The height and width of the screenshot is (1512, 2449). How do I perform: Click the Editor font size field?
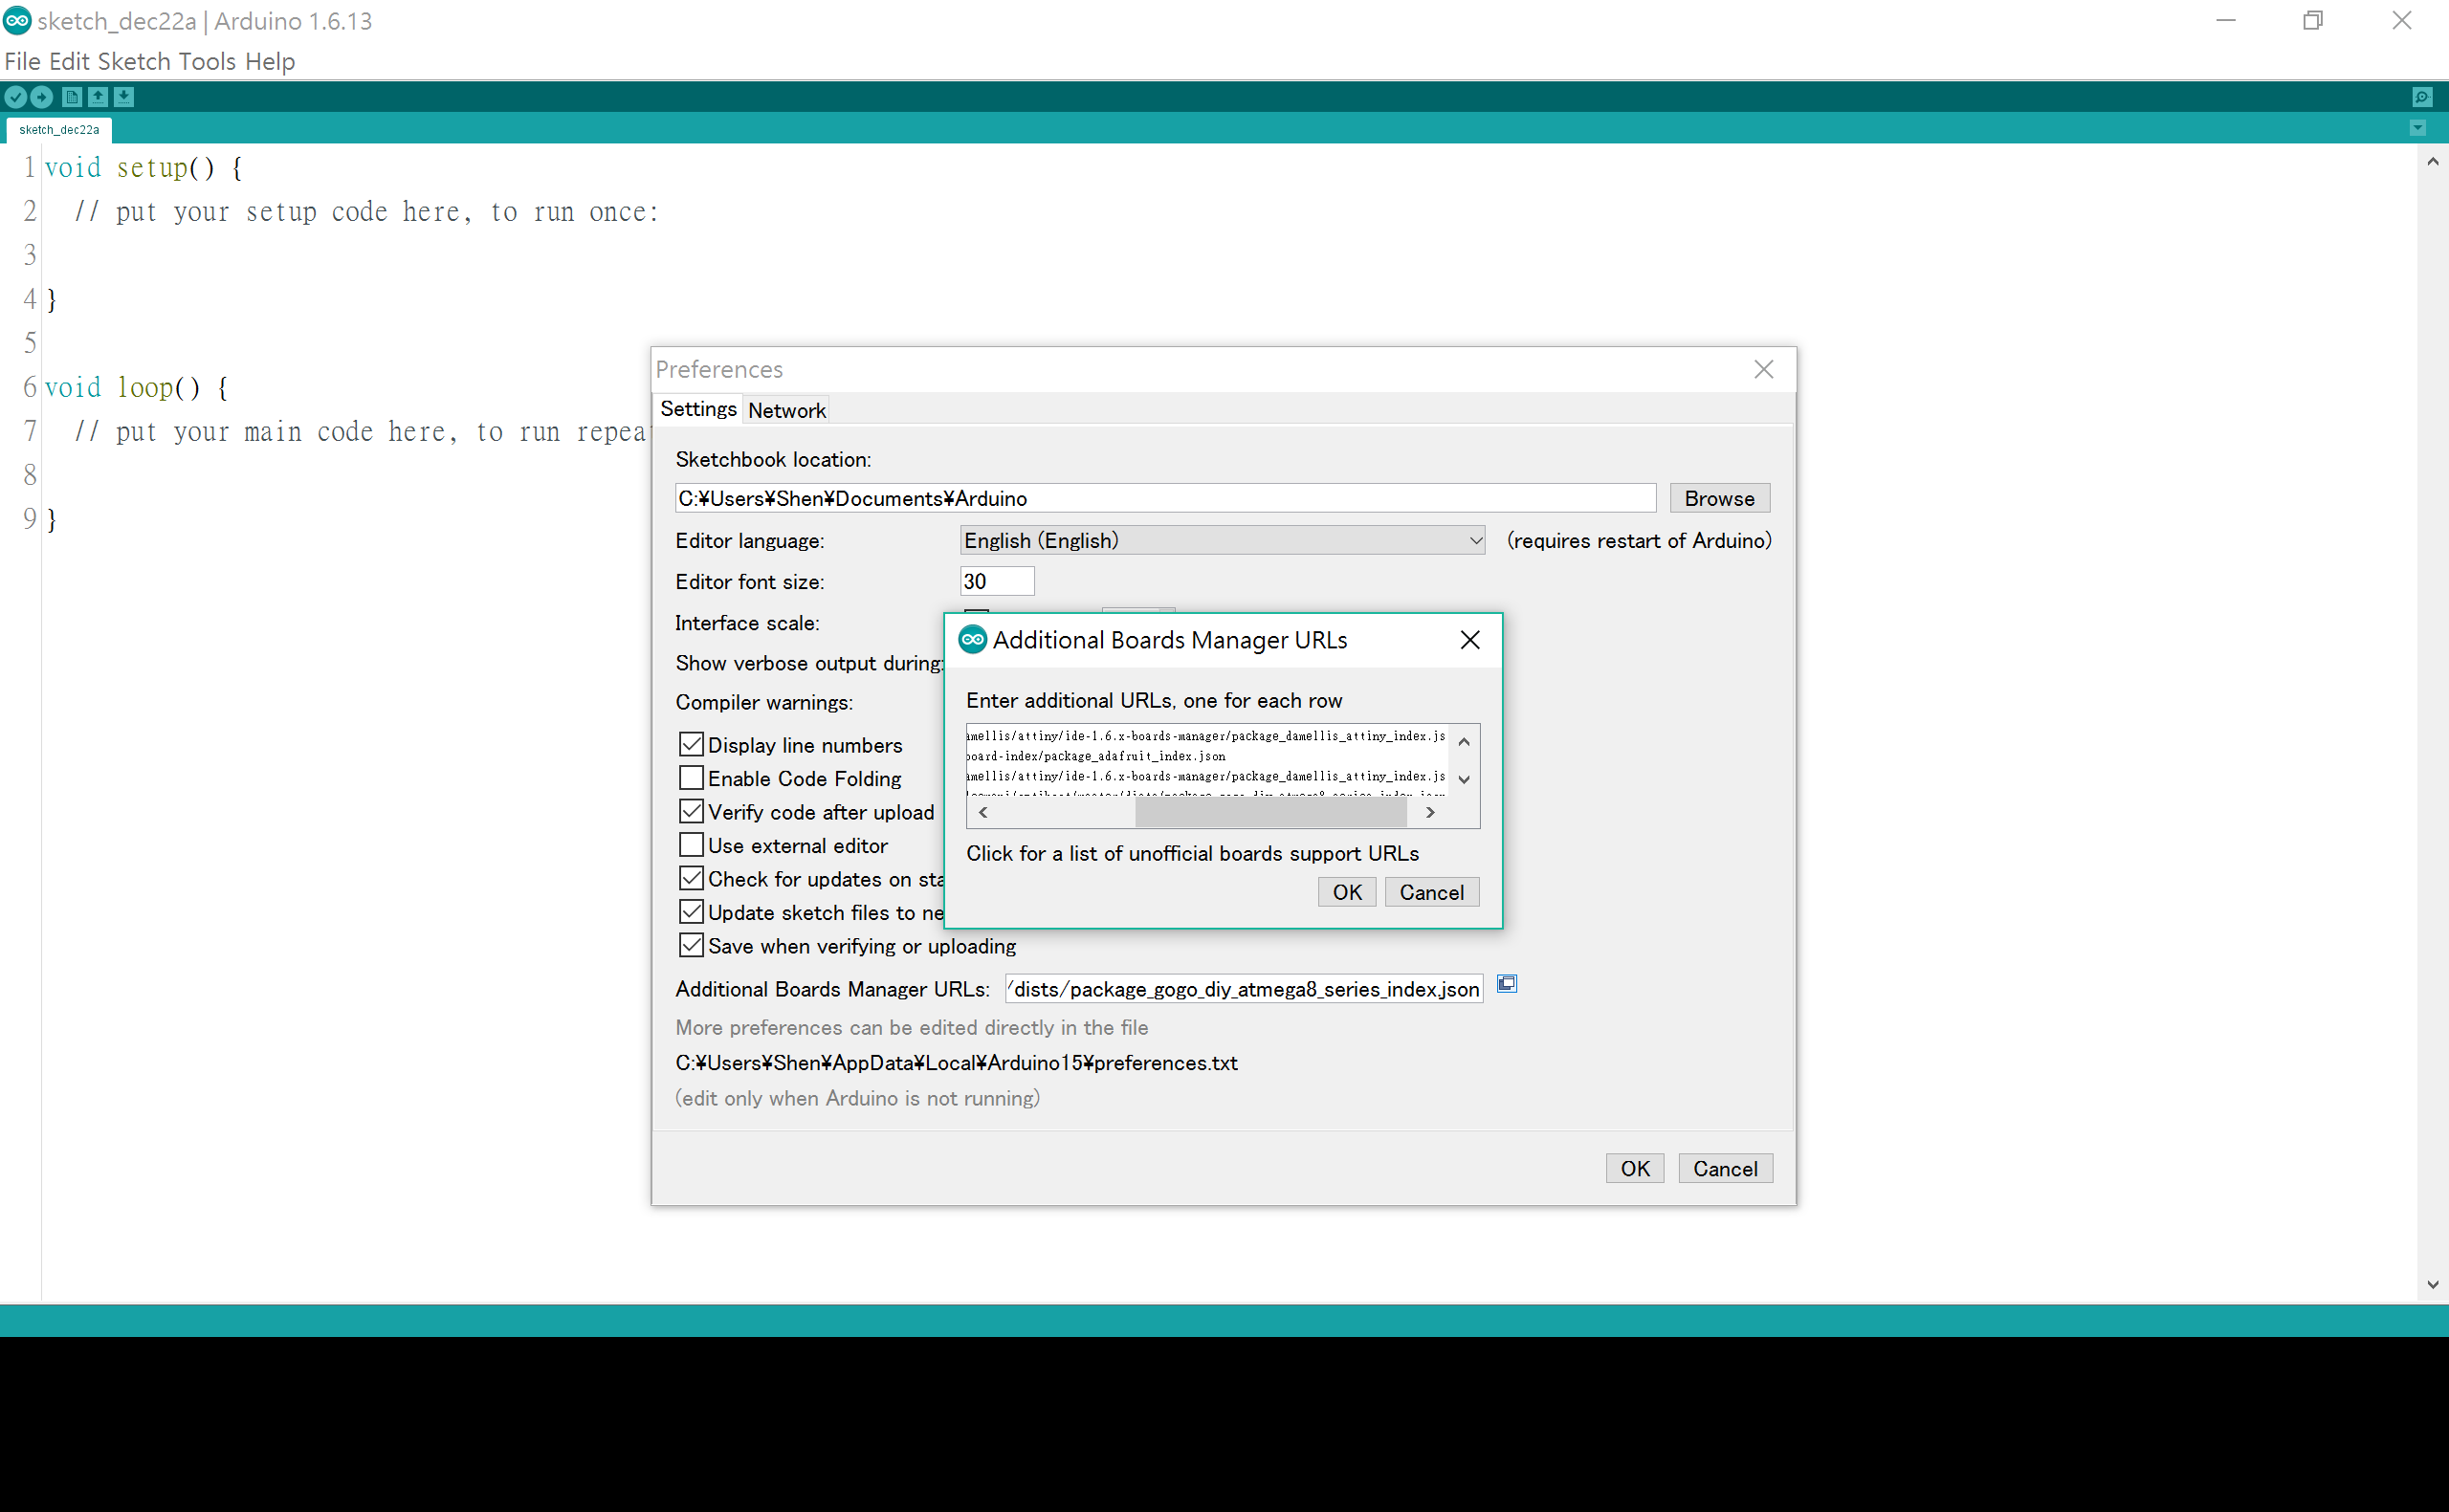[x=997, y=582]
